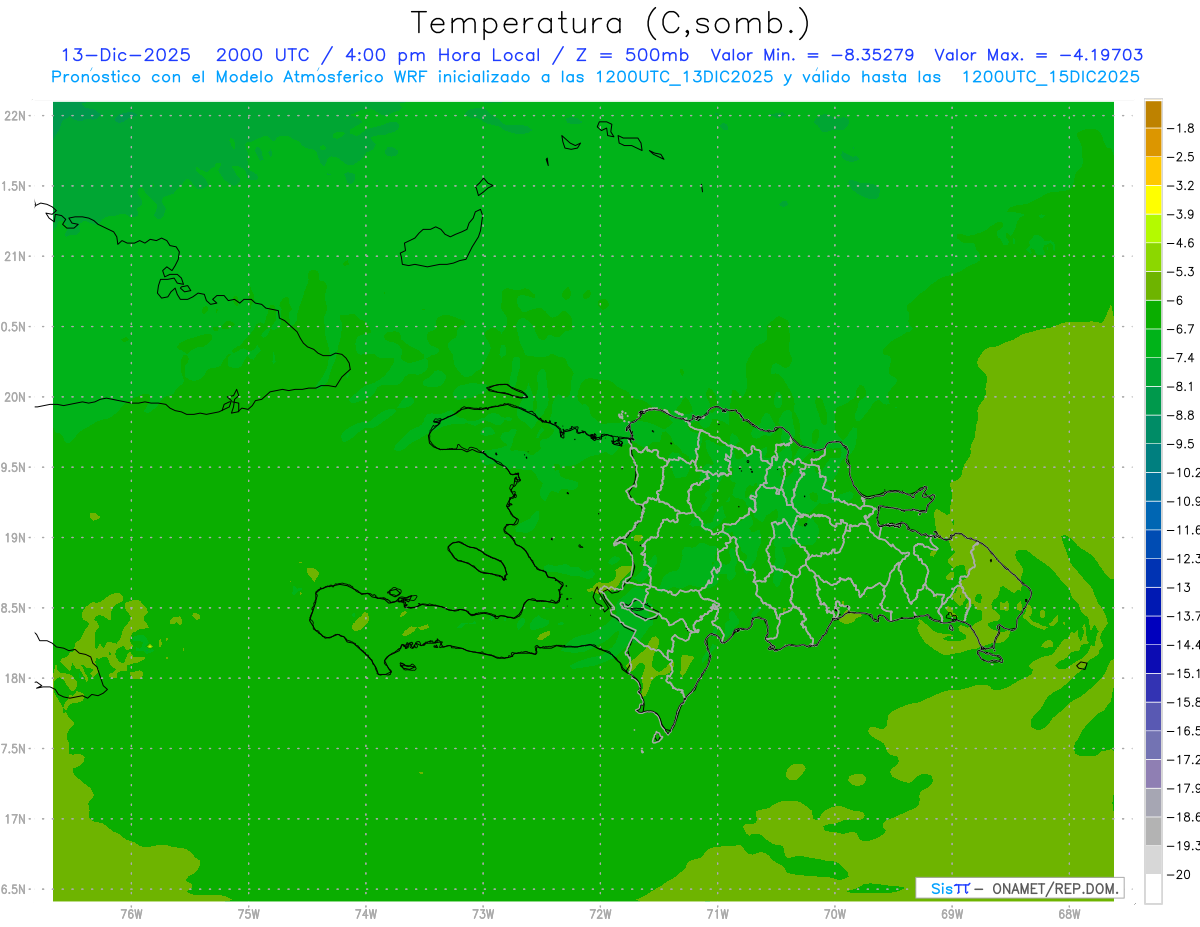Click the '71W' longitude axis label
The image size is (1200, 927).
[x=717, y=913]
